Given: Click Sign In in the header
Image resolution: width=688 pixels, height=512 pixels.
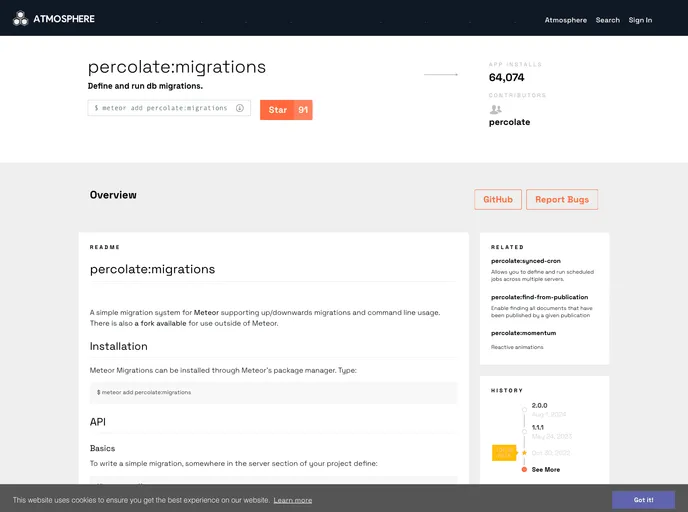Looking at the screenshot, I should coord(640,20).
